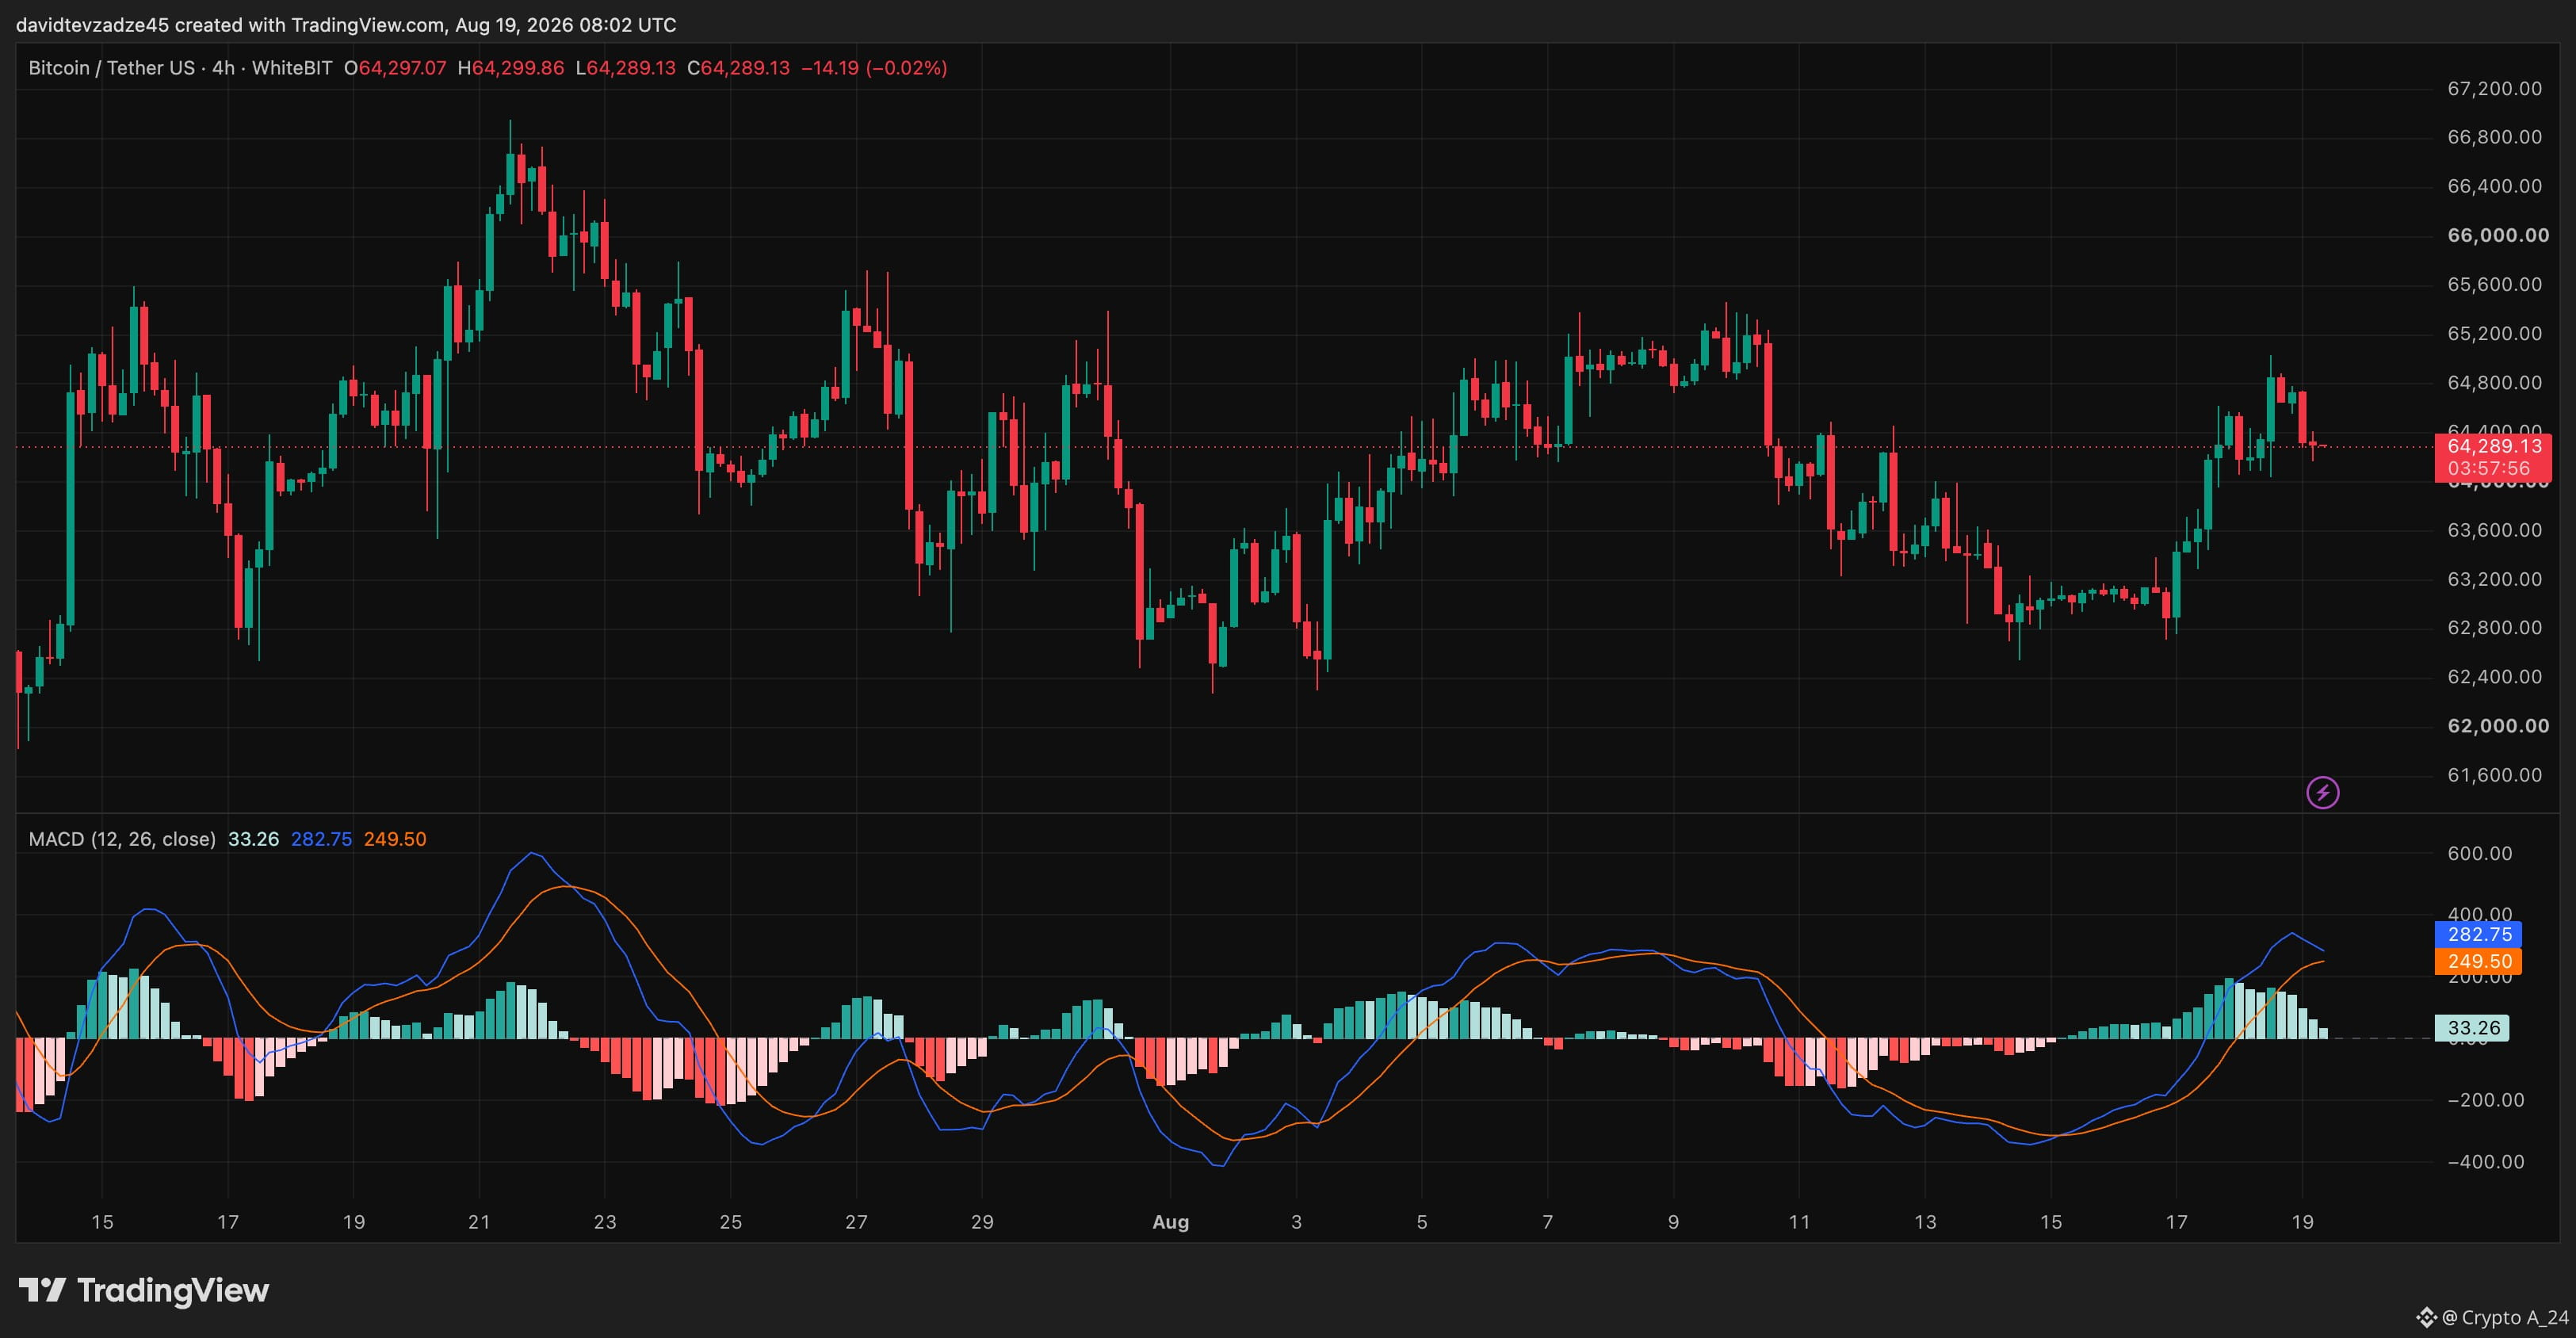
Task: Click the 5 date label on time axis
Action: tap(1422, 1222)
